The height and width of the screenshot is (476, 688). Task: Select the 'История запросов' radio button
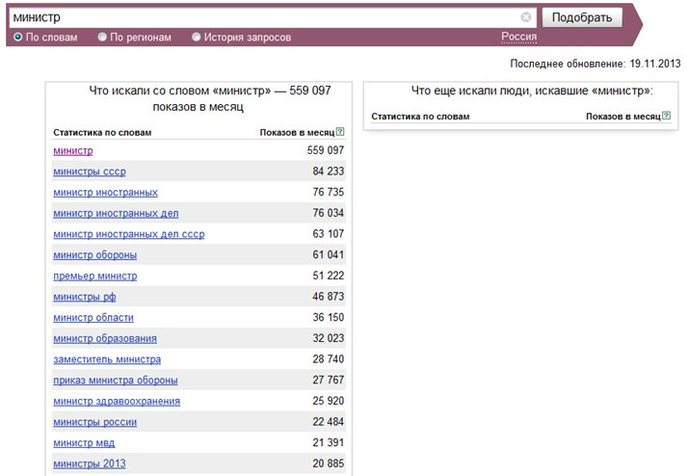(x=196, y=37)
